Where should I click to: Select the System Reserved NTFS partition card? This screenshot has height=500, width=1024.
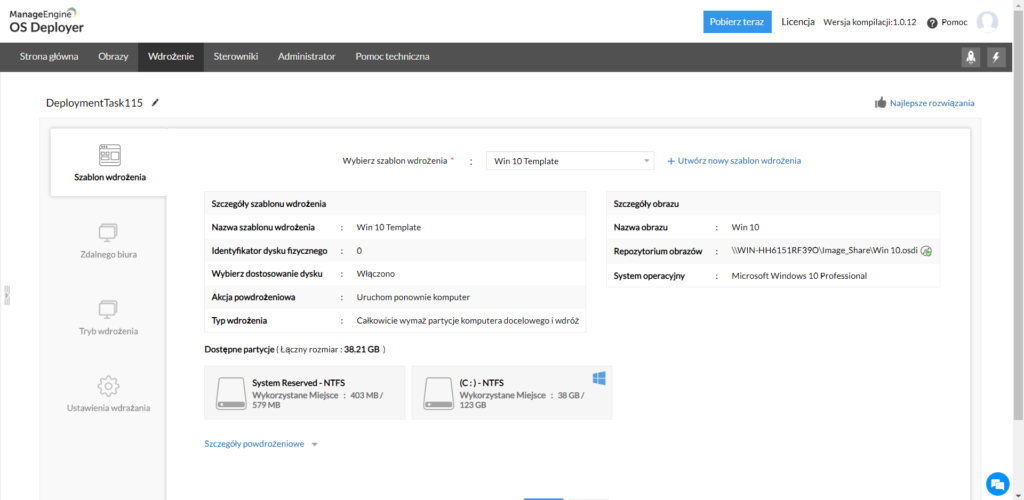click(305, 392)
